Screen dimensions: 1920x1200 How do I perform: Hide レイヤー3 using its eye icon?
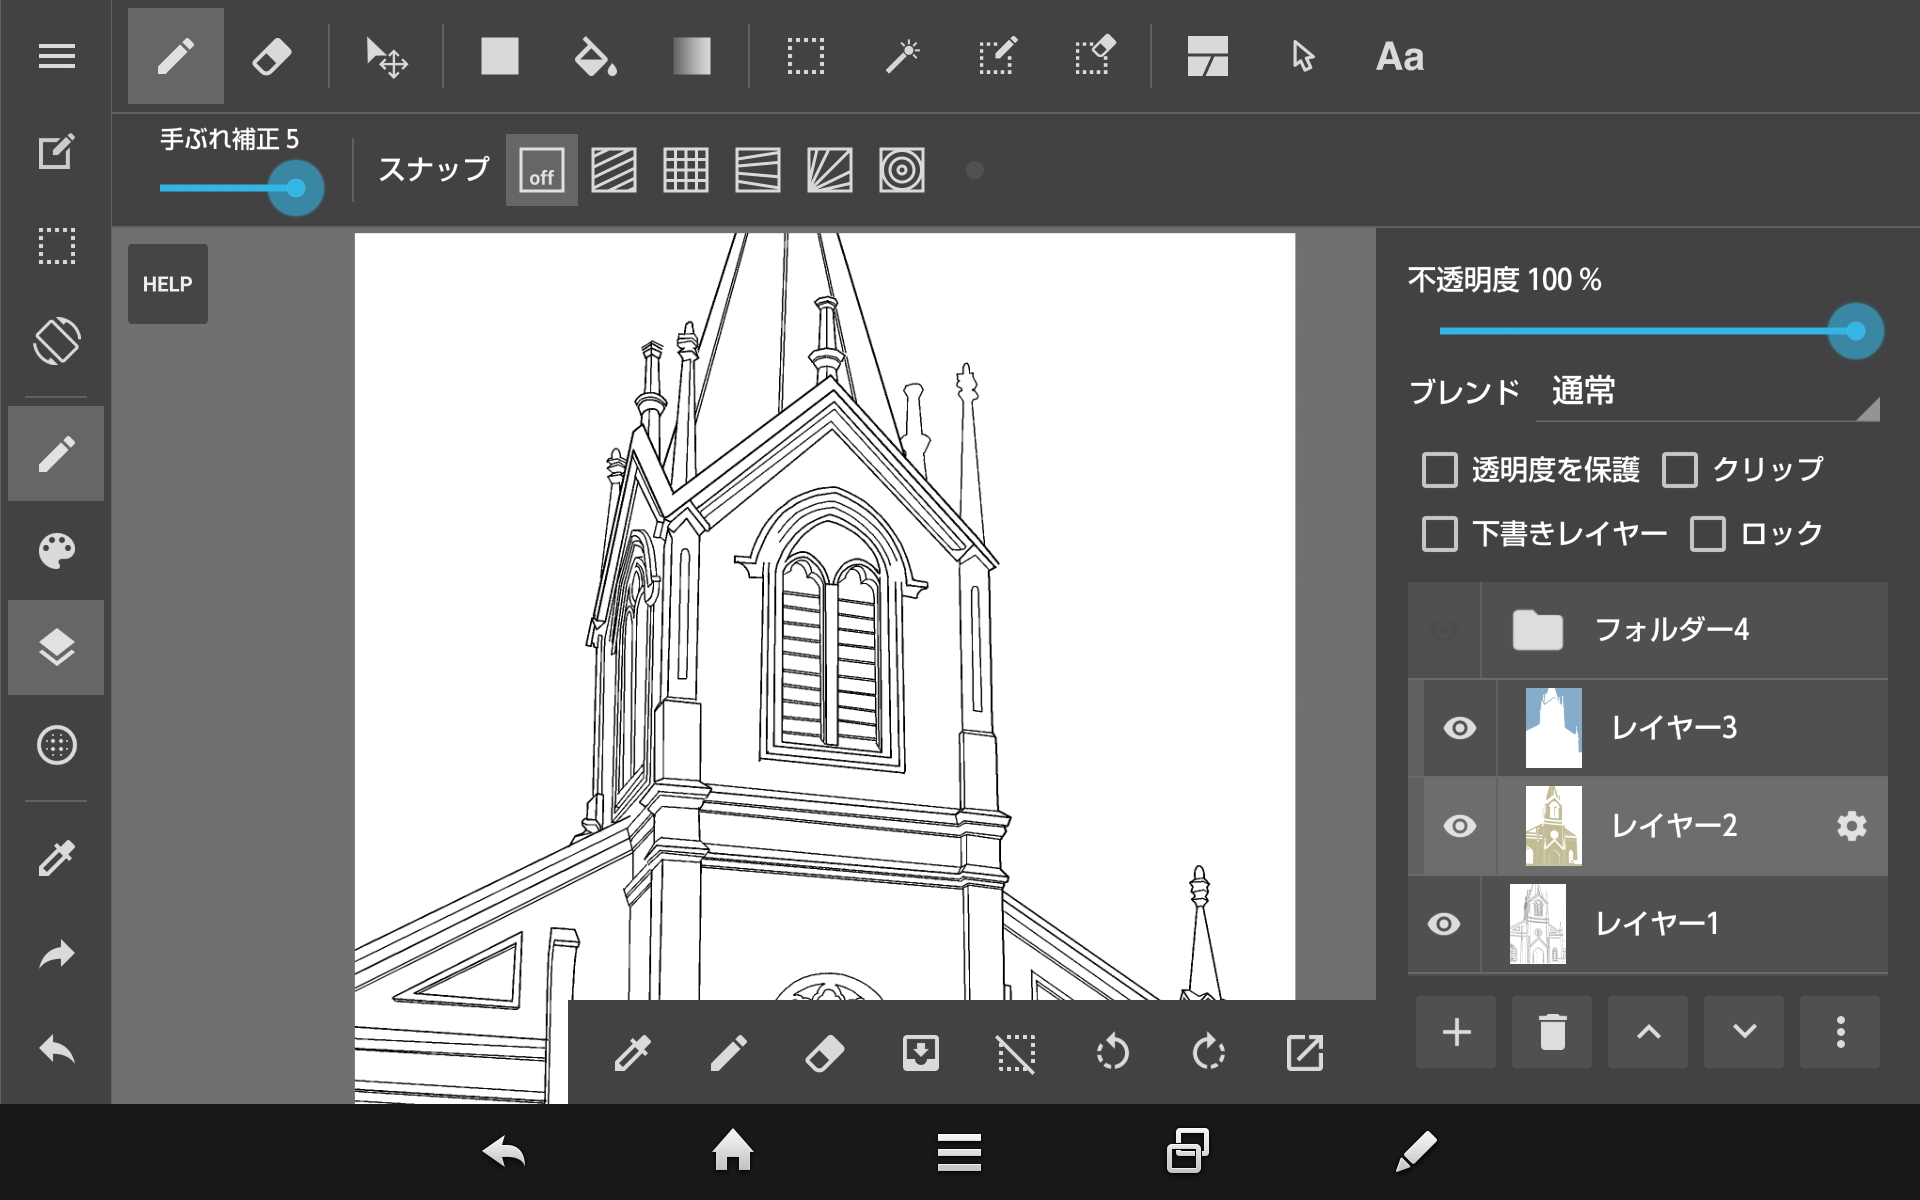[x=1459, y=728]
